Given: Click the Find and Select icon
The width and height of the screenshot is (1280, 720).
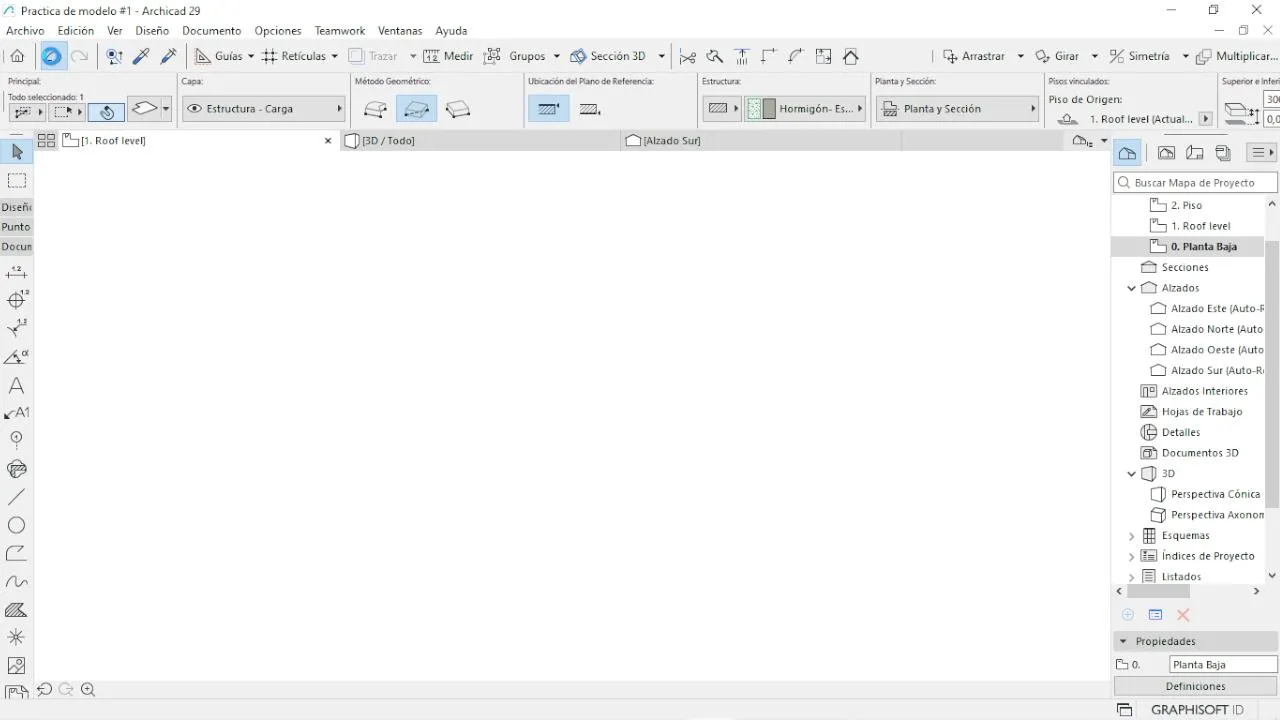Looking at the screenshot, I should (114, 56).
